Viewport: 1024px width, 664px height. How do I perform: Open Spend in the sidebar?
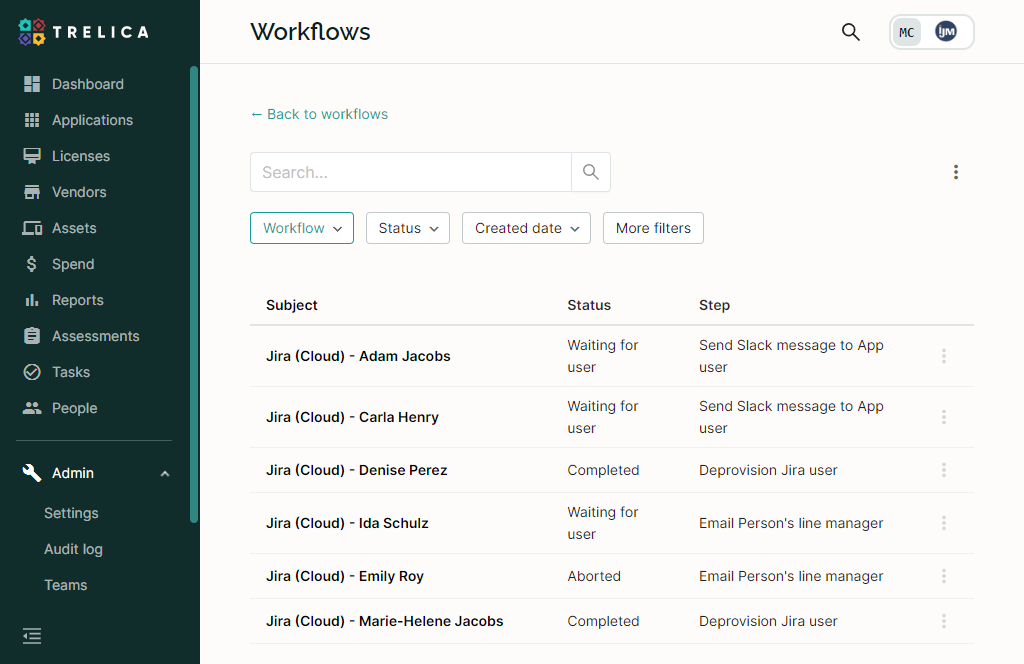click(73, 264)
